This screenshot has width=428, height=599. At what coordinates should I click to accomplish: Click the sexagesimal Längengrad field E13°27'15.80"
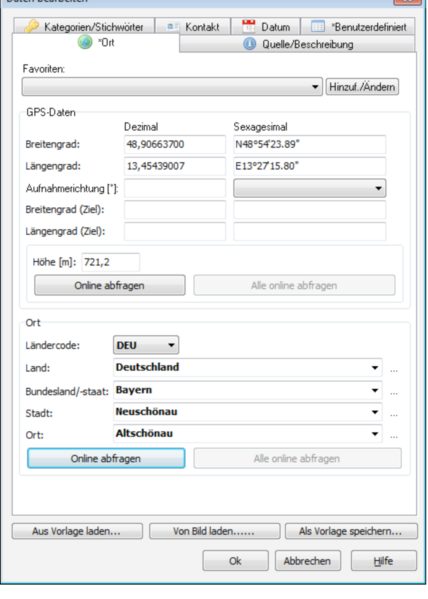click(x=310, y=166)
